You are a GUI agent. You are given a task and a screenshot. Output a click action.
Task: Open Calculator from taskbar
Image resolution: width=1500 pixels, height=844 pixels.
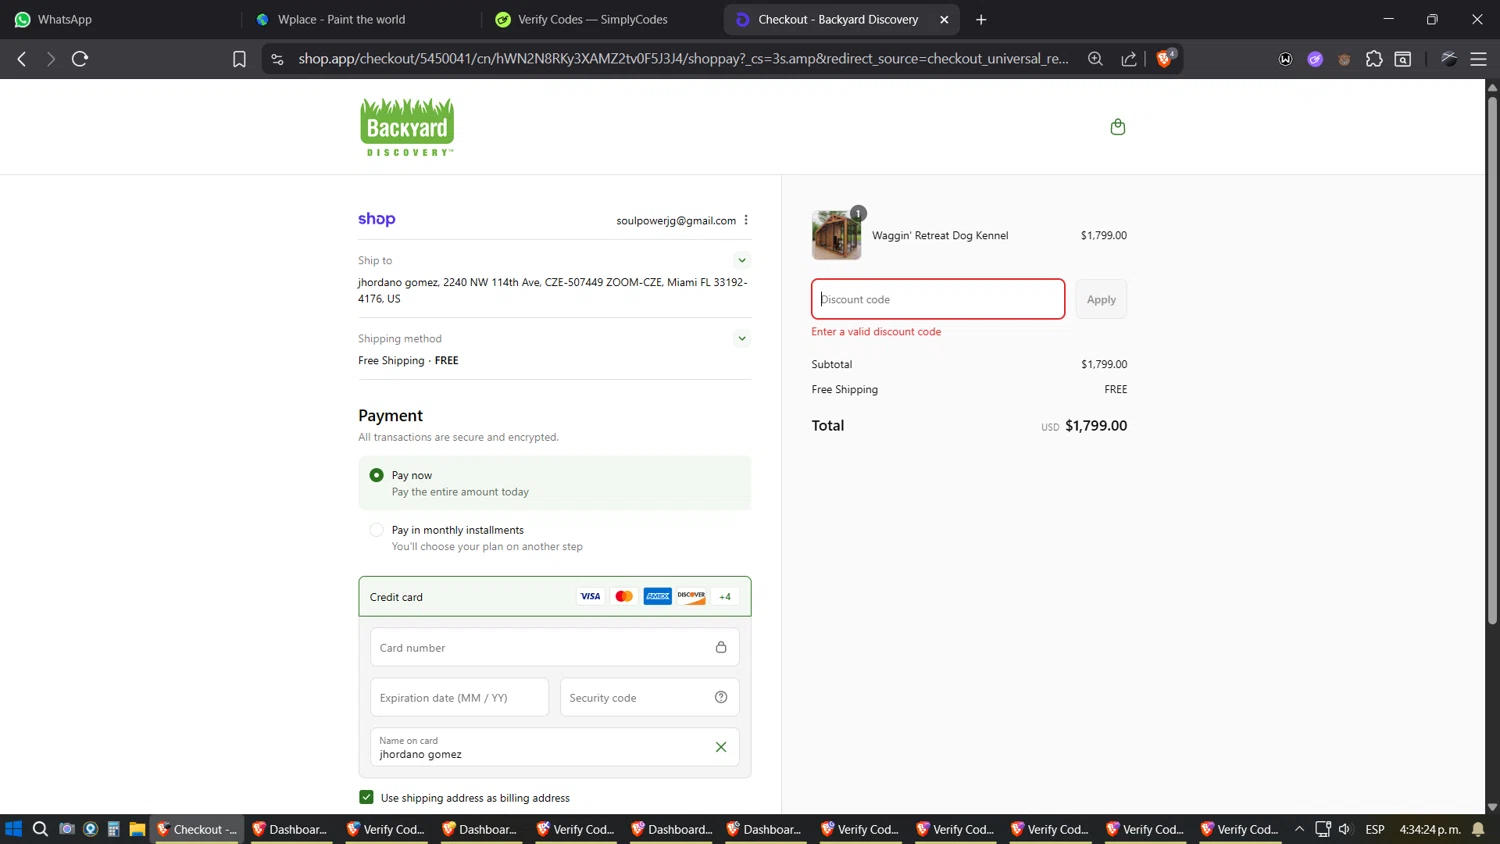tap(114, 829)
